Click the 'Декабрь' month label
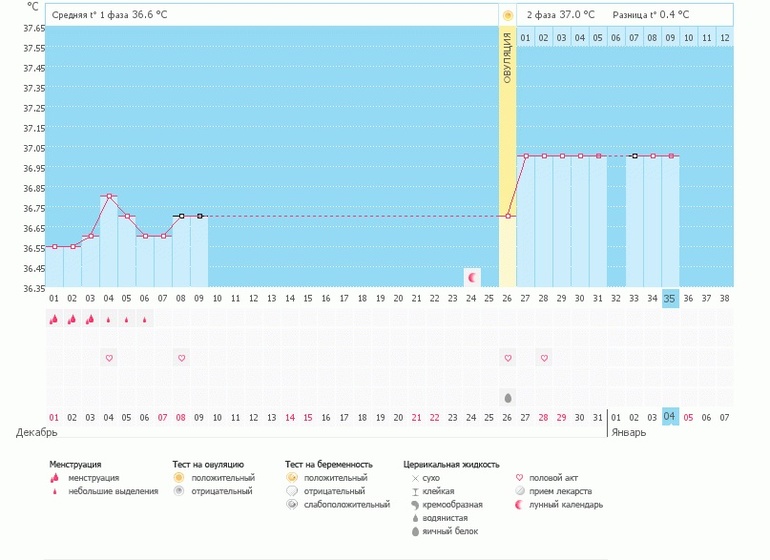Image resolution: width=770 pixels, height=560 pixels. 36,432
